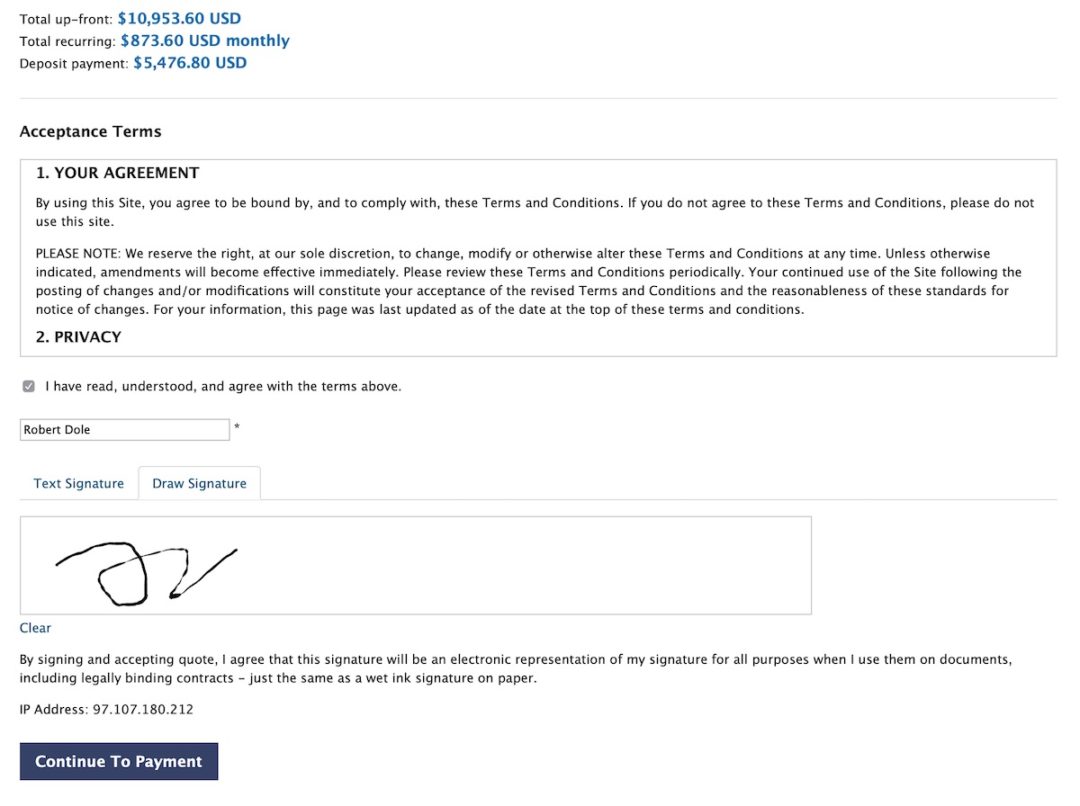Click the IP Address 97.107.180.212 text
The width and height of the screenshot is (1080, 806).
tap(107, 710)
